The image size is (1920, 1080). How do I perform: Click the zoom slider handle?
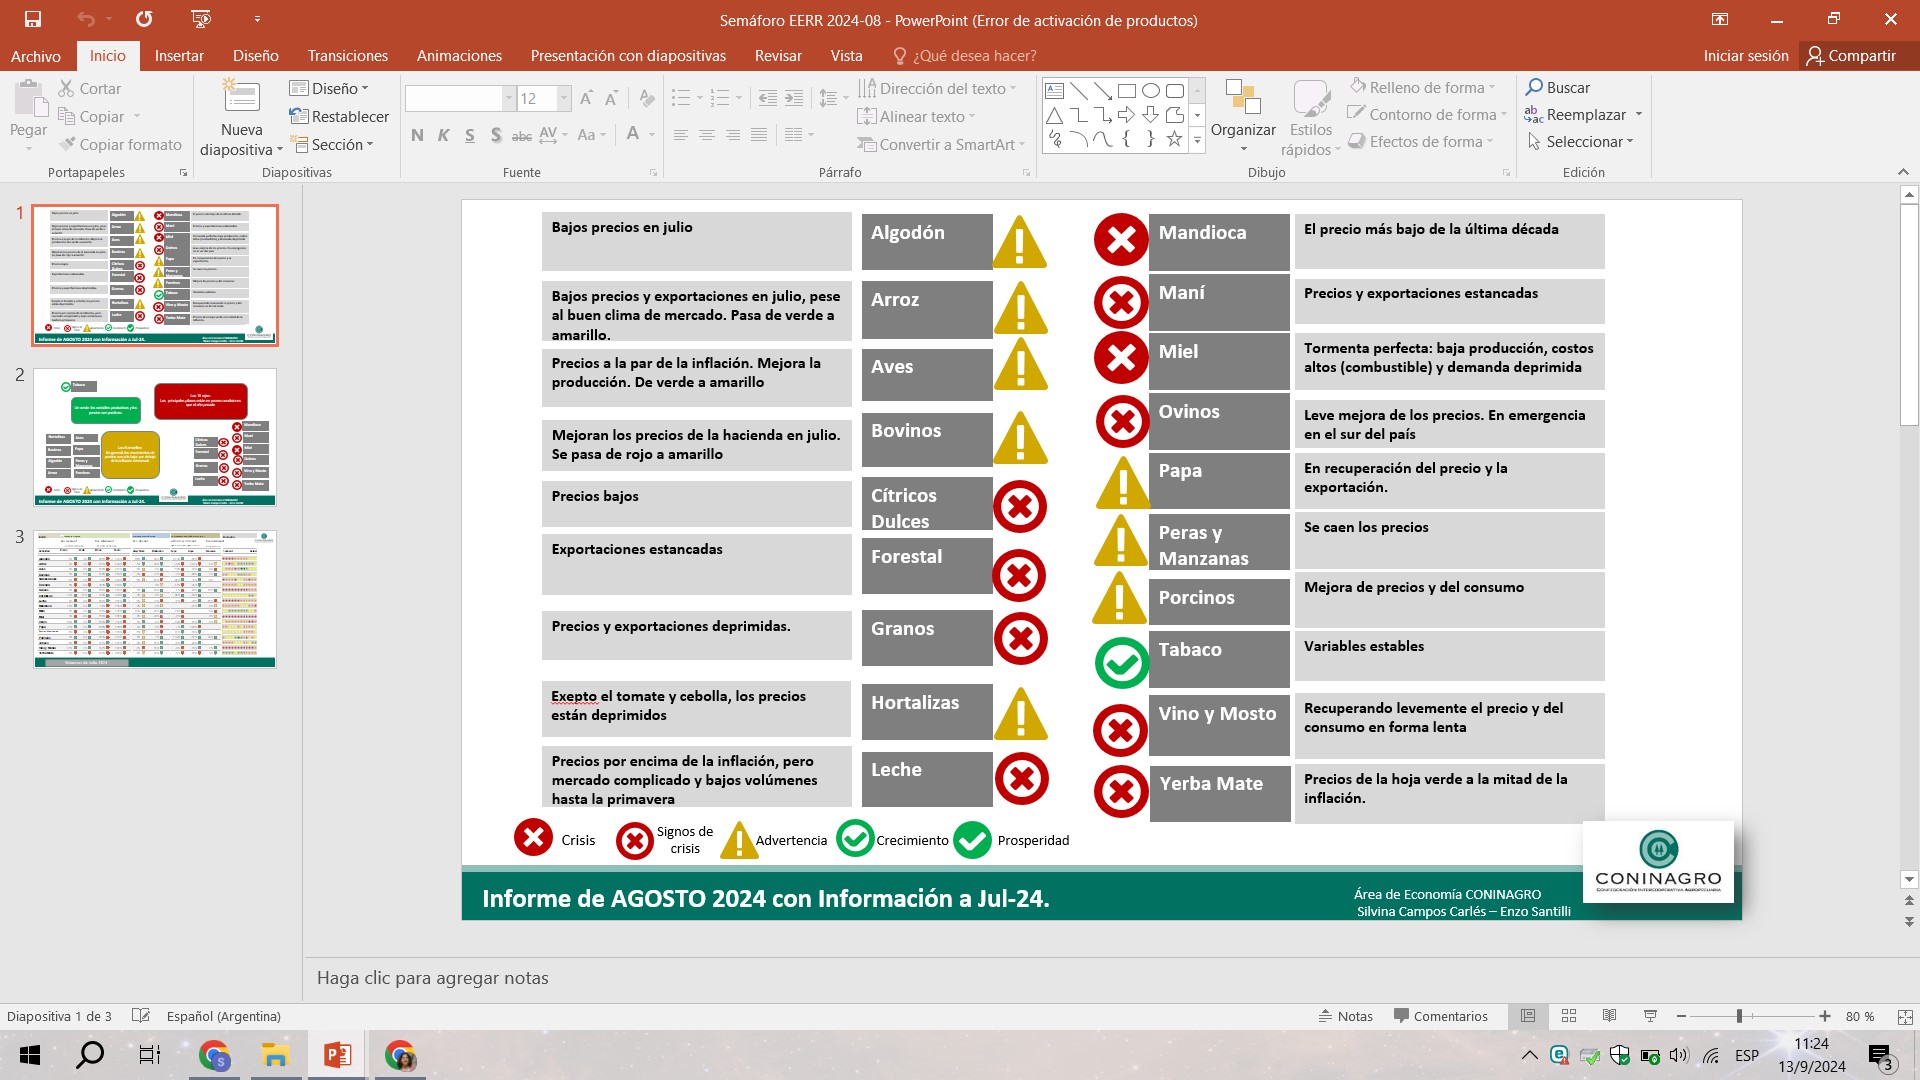coord(1739,1016)
